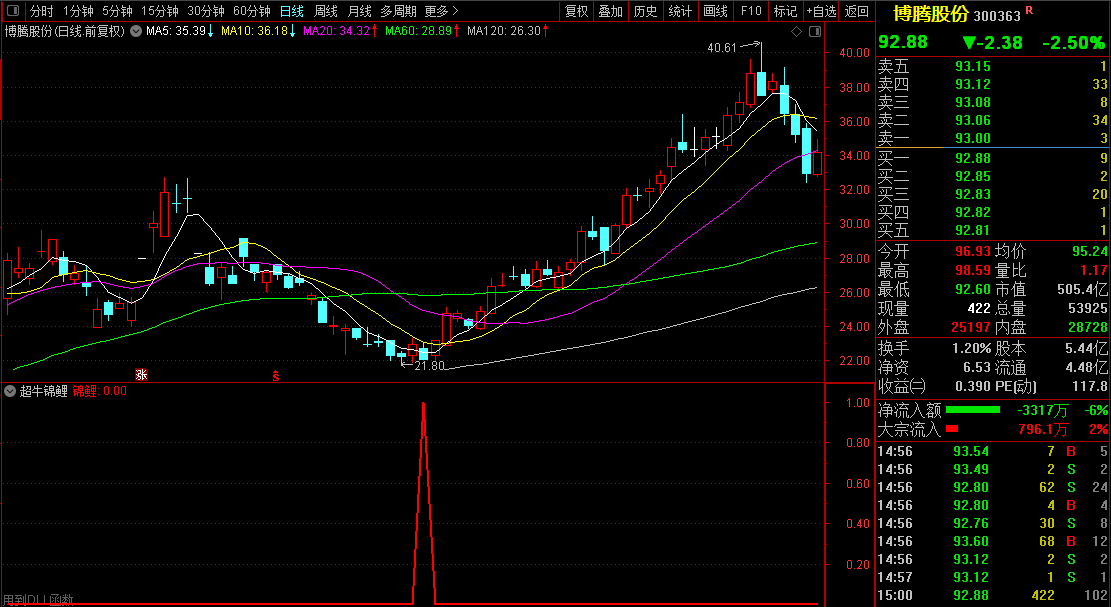Open the main chart indicator dropdown arrow
Screen dimensions: 1111x607
pyautogui.click(x=135, y=32)
